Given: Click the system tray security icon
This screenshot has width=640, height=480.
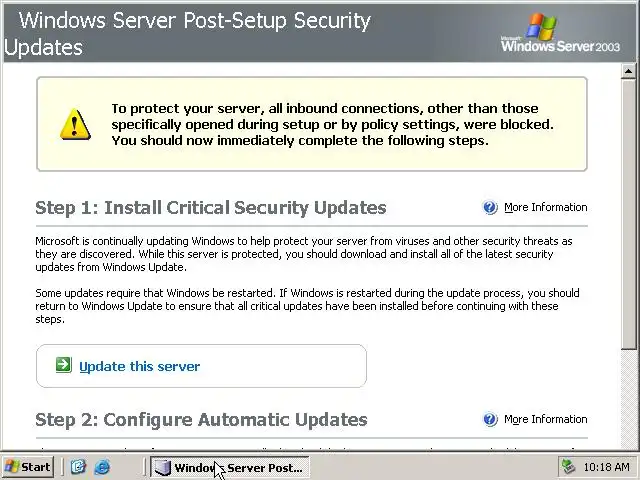Looking at the screenshot, I should (x=568, y=467).
